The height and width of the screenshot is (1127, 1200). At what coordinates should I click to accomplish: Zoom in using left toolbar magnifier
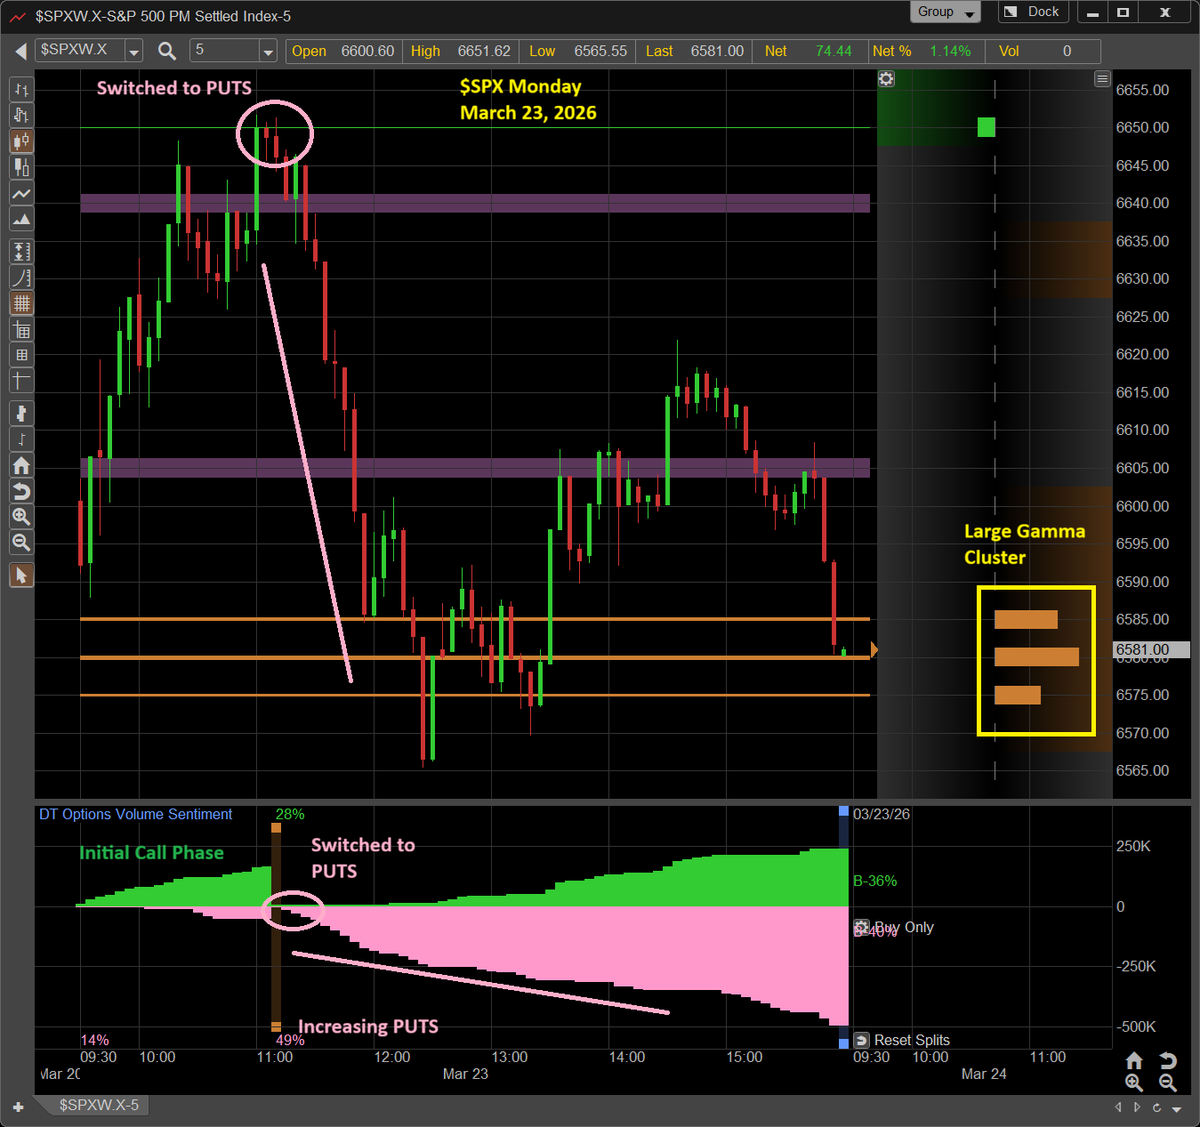21,517
